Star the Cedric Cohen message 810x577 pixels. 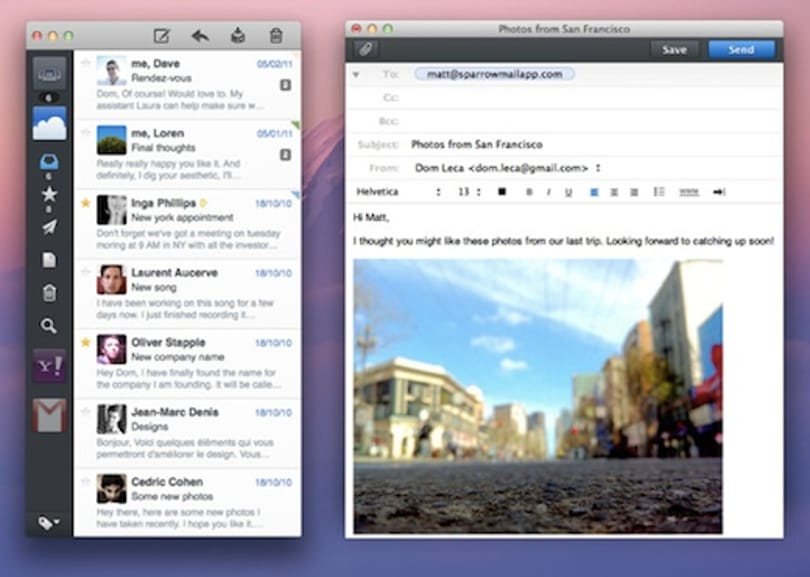pyautogui.click(x=86, y=481)
